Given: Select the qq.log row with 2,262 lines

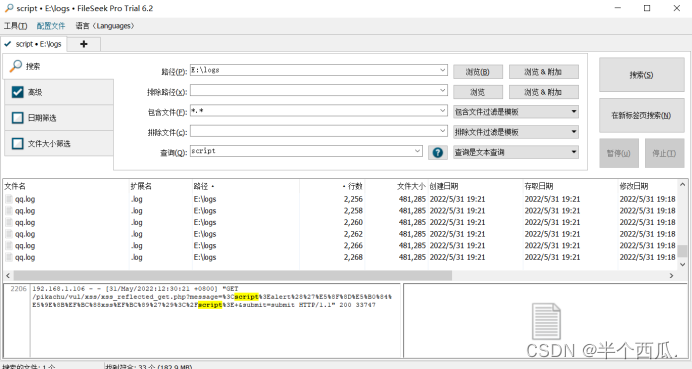Looking at the screenshot, I should click(x=340, y=234).
